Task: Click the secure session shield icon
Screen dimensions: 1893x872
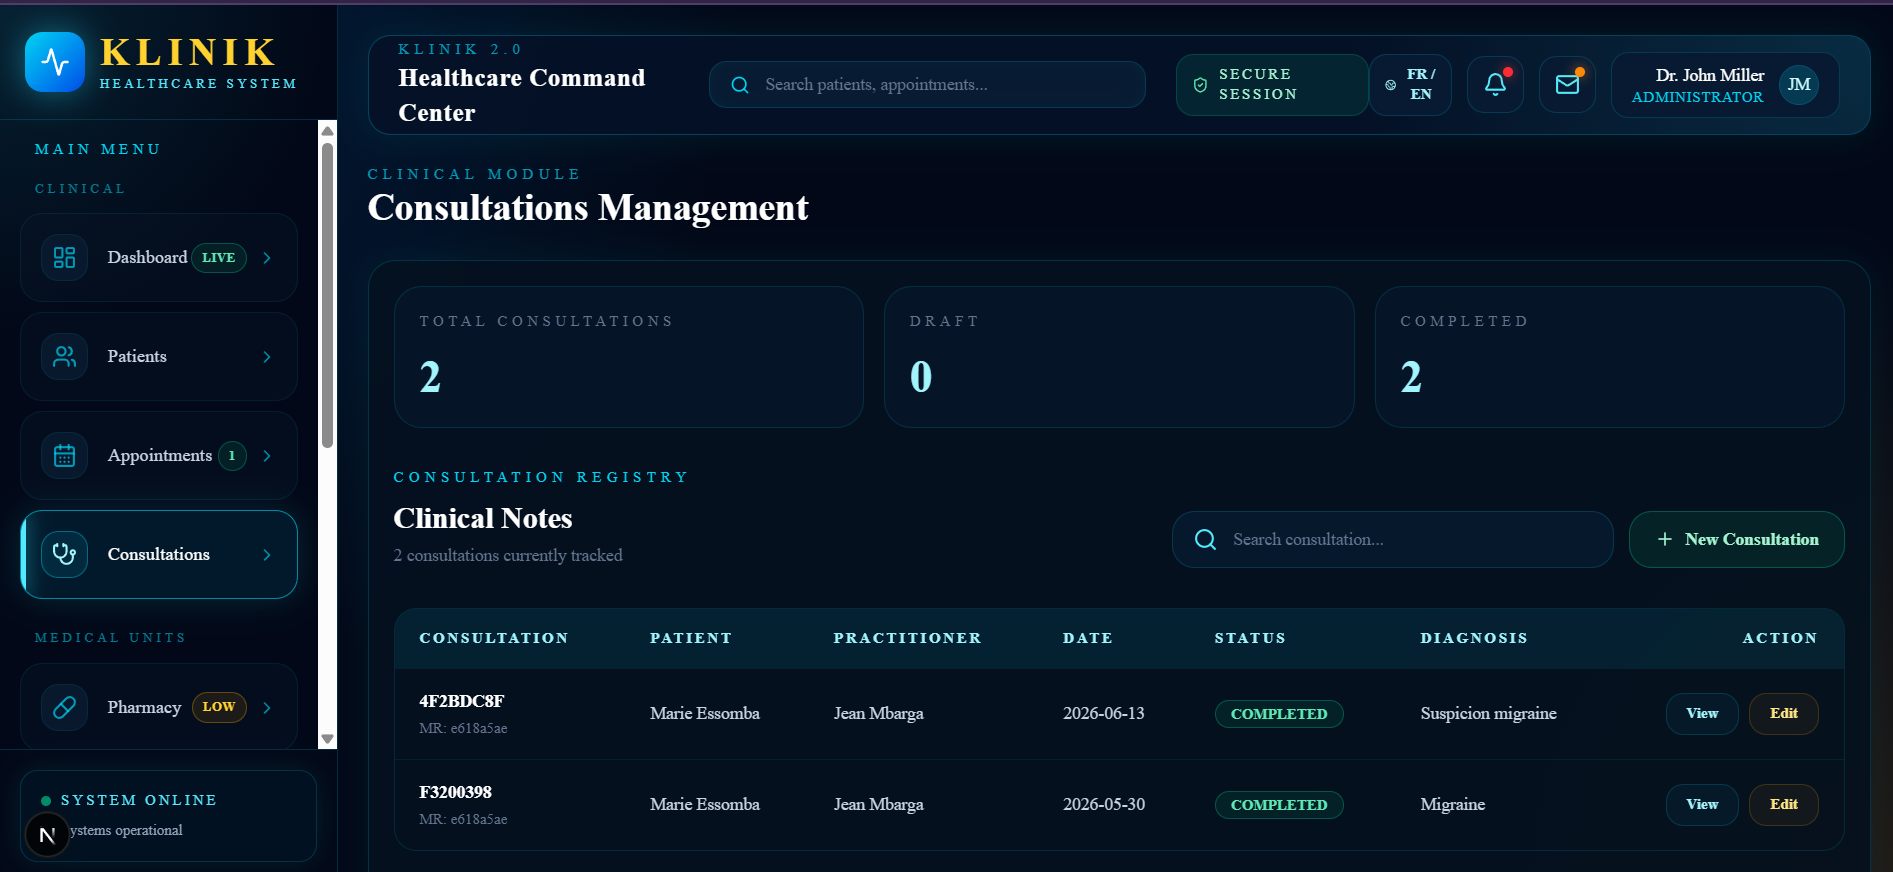Action: 1200,85
